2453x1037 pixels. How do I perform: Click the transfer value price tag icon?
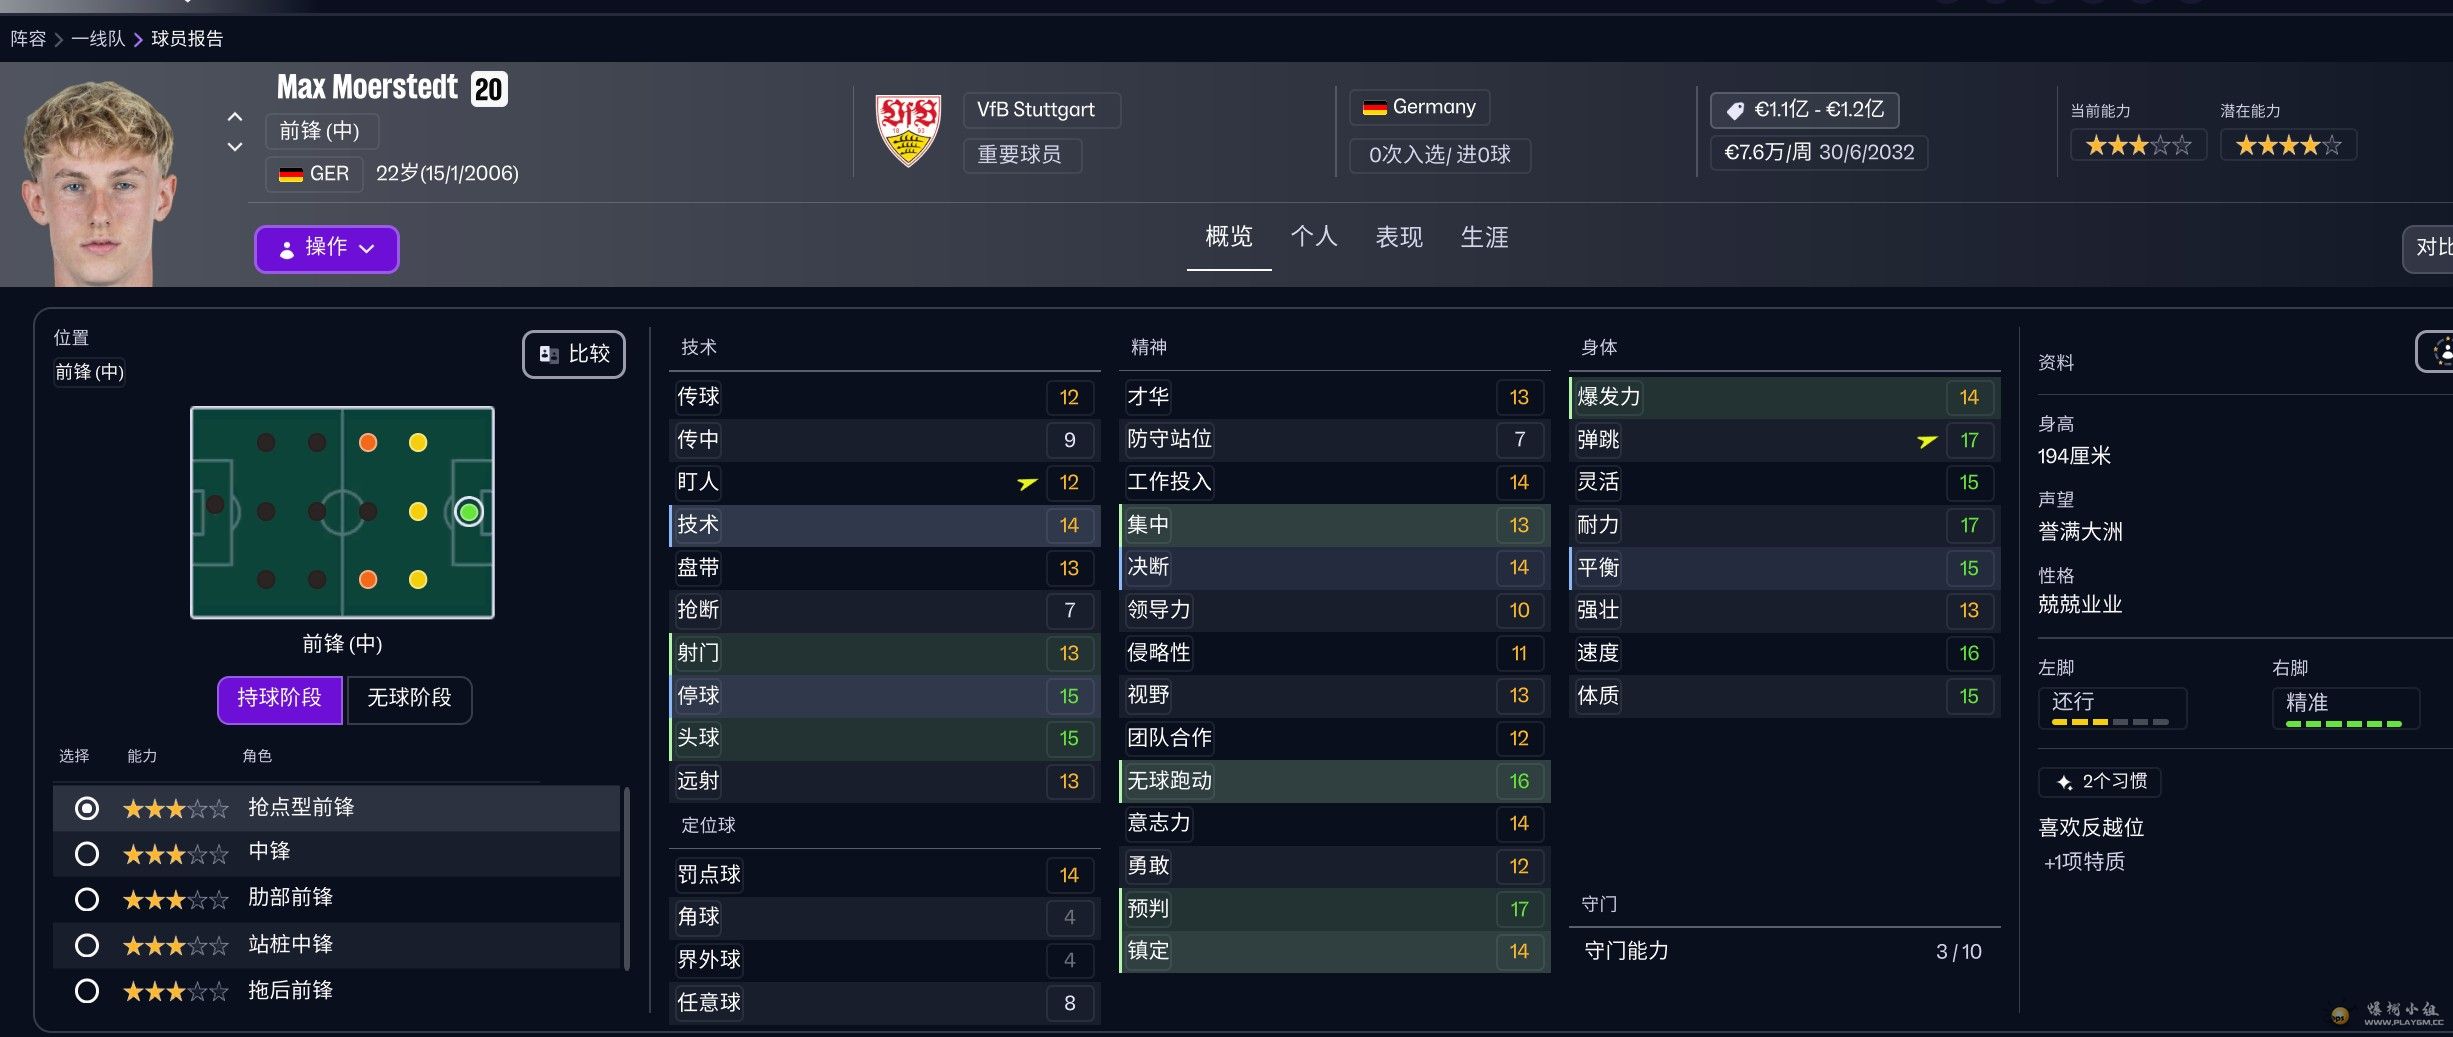point(1735,110)
